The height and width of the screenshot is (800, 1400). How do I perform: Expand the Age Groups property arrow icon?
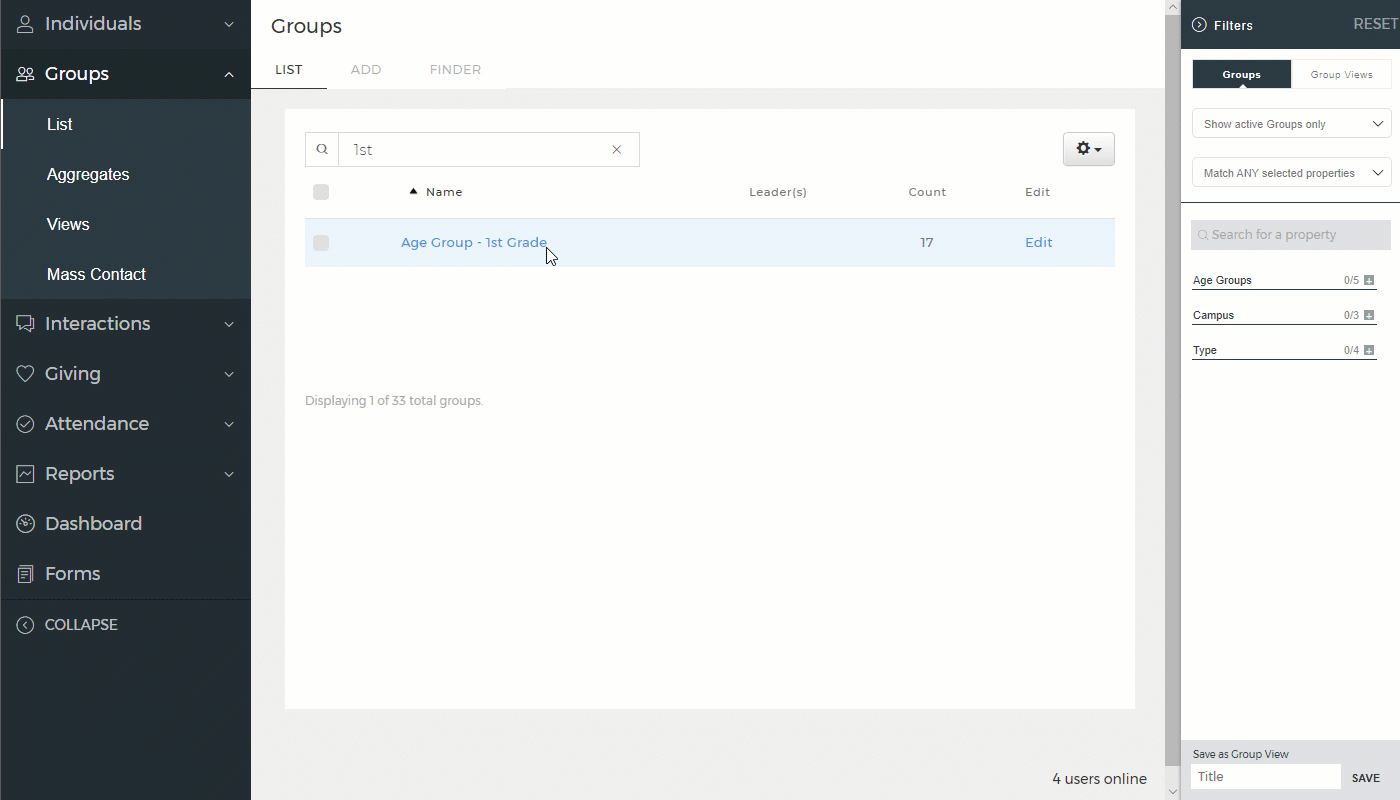tap(1369, 281)
